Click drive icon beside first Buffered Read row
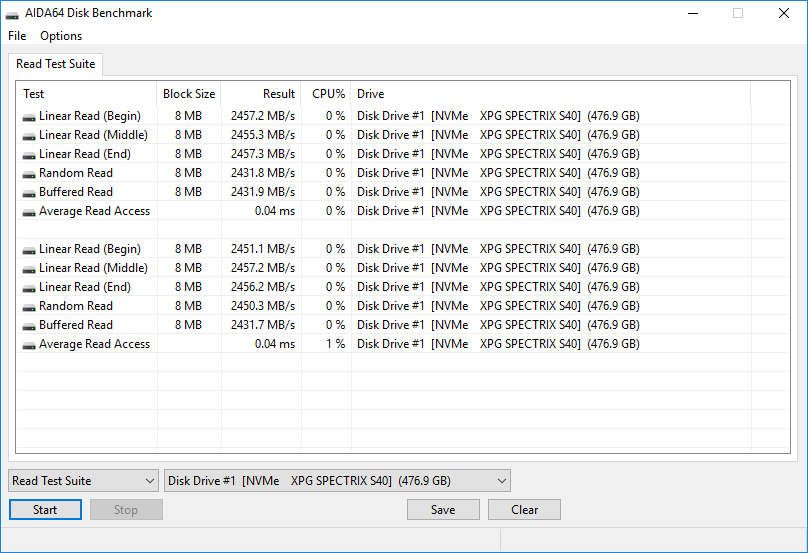This screenshot has width=808, height=553. pyautogui.click(x=29, y=192)
